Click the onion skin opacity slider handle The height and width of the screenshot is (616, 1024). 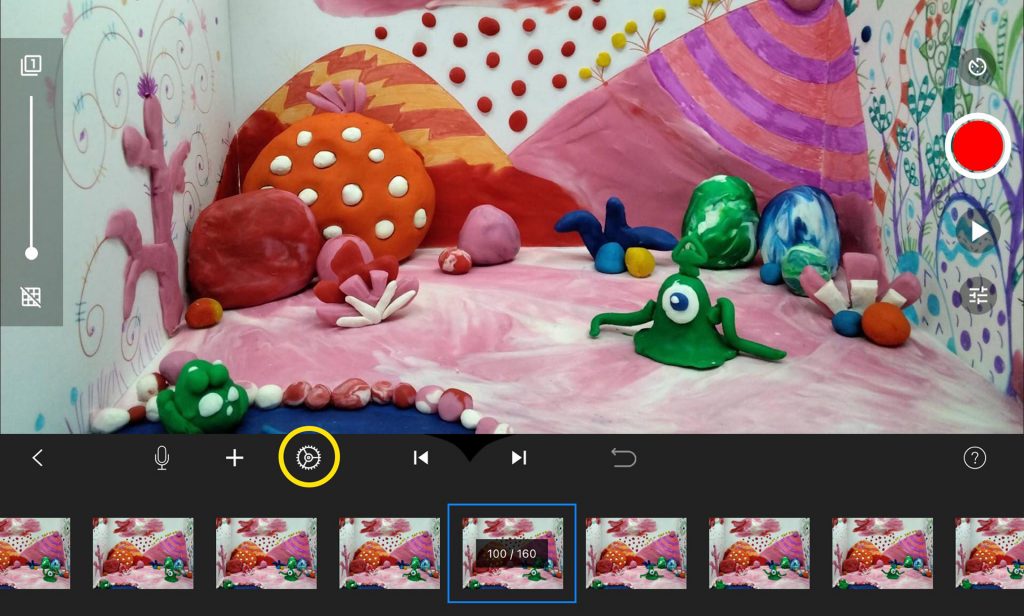[x=31, y=253]
